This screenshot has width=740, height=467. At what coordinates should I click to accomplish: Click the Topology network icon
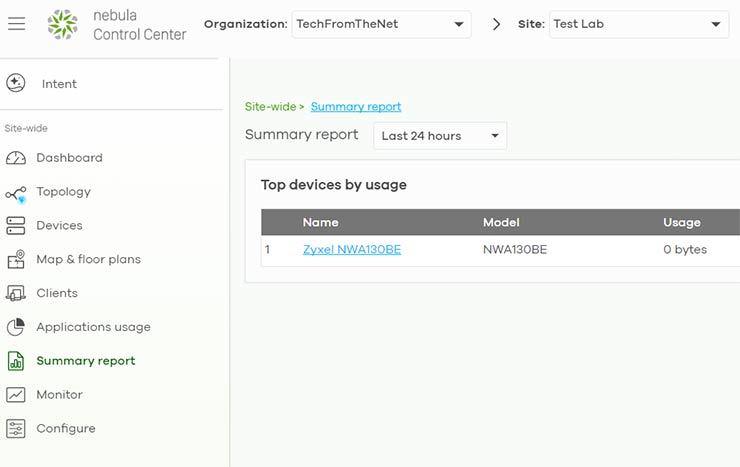coord(16,193)
